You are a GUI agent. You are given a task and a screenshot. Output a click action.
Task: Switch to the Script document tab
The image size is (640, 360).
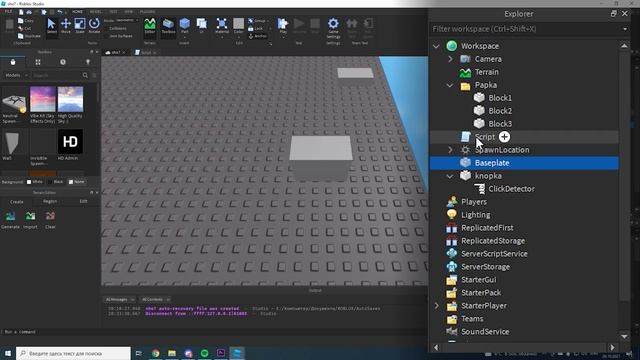tap(146, 53)
